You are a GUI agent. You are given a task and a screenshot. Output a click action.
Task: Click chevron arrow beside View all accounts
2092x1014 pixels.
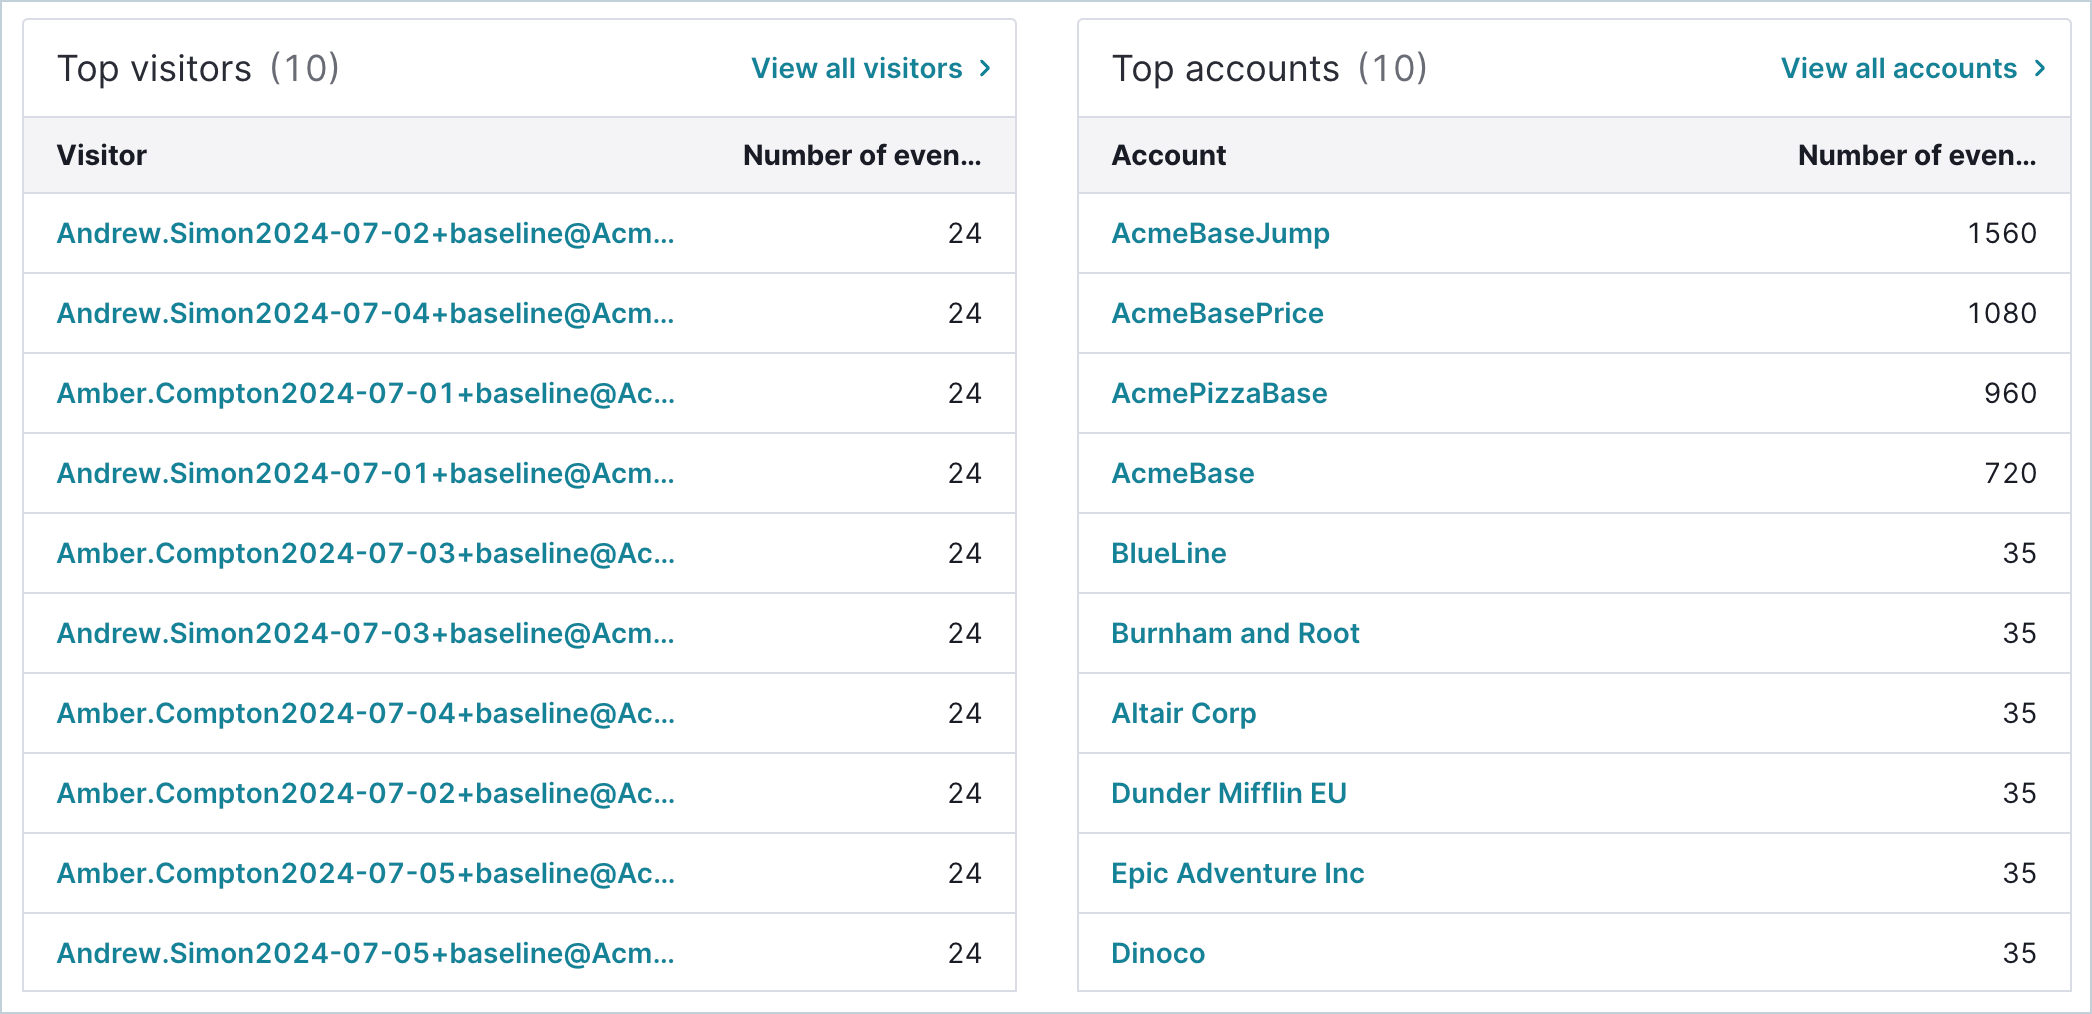(2040, 68)
